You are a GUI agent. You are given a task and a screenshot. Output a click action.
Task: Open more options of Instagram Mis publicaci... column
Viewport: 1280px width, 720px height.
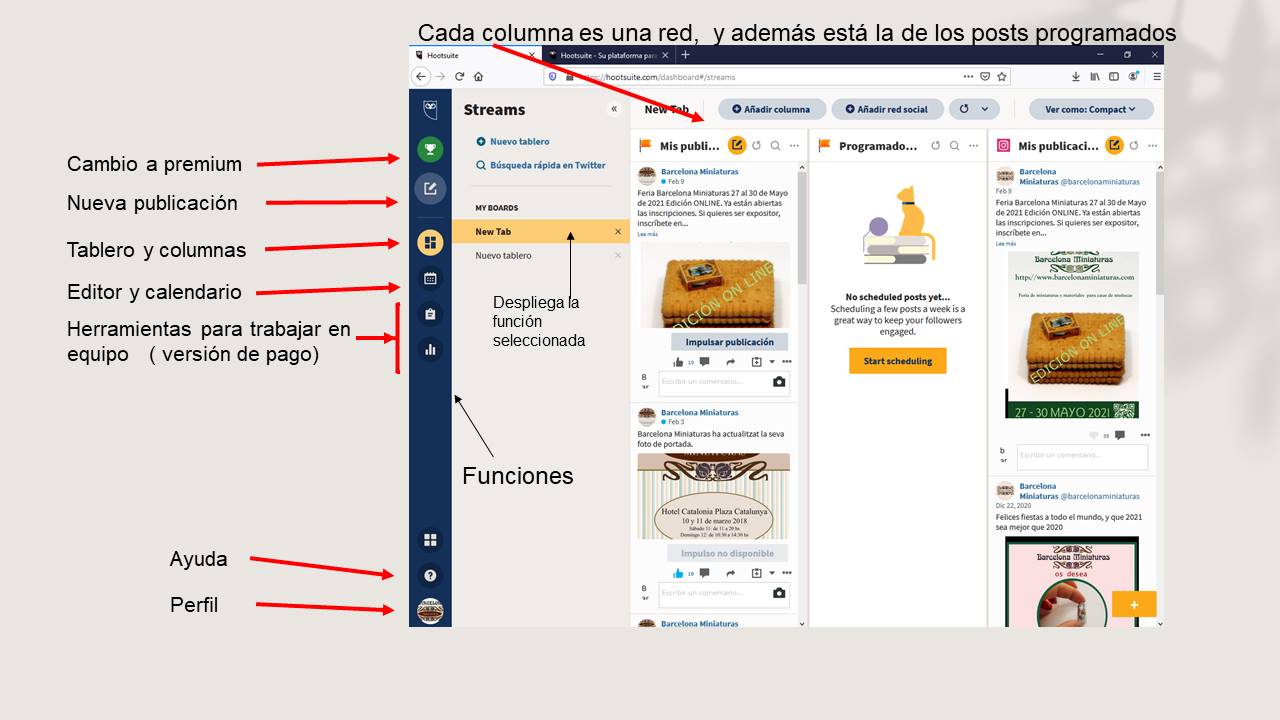(1152, 146)
